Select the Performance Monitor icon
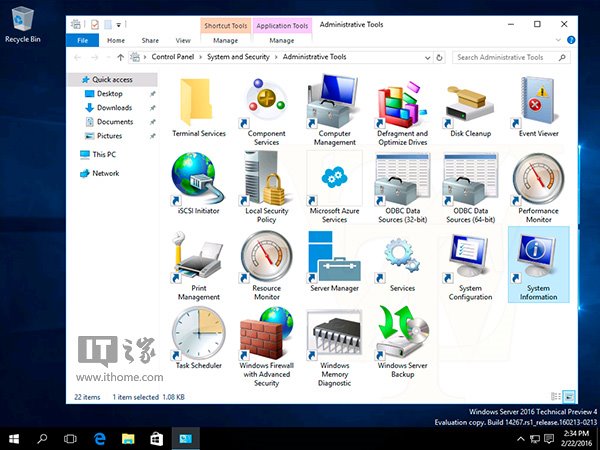Screen dimensions: 600x450 (x=538, y=188)
